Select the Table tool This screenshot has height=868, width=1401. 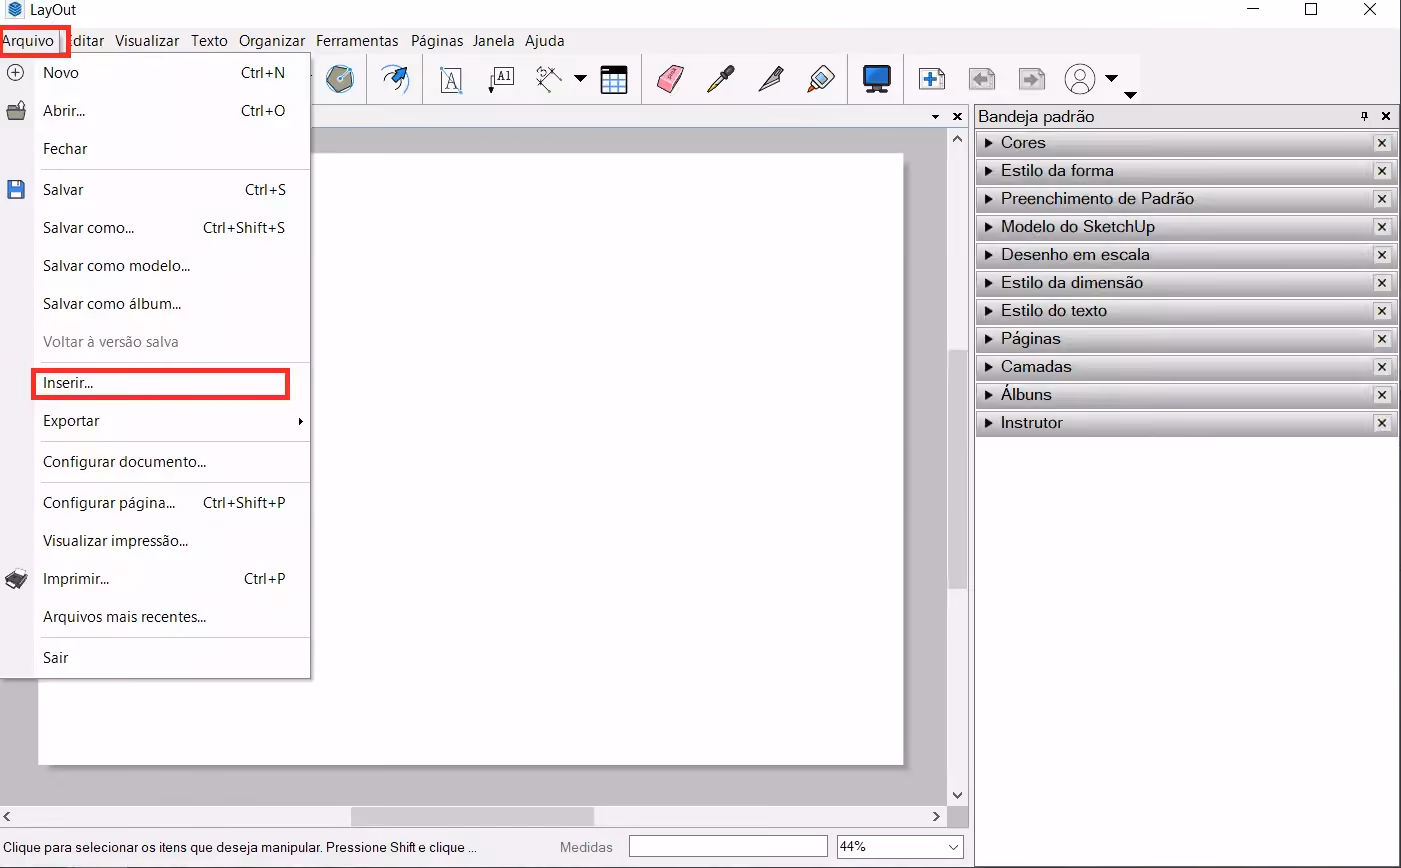[614, 80]
